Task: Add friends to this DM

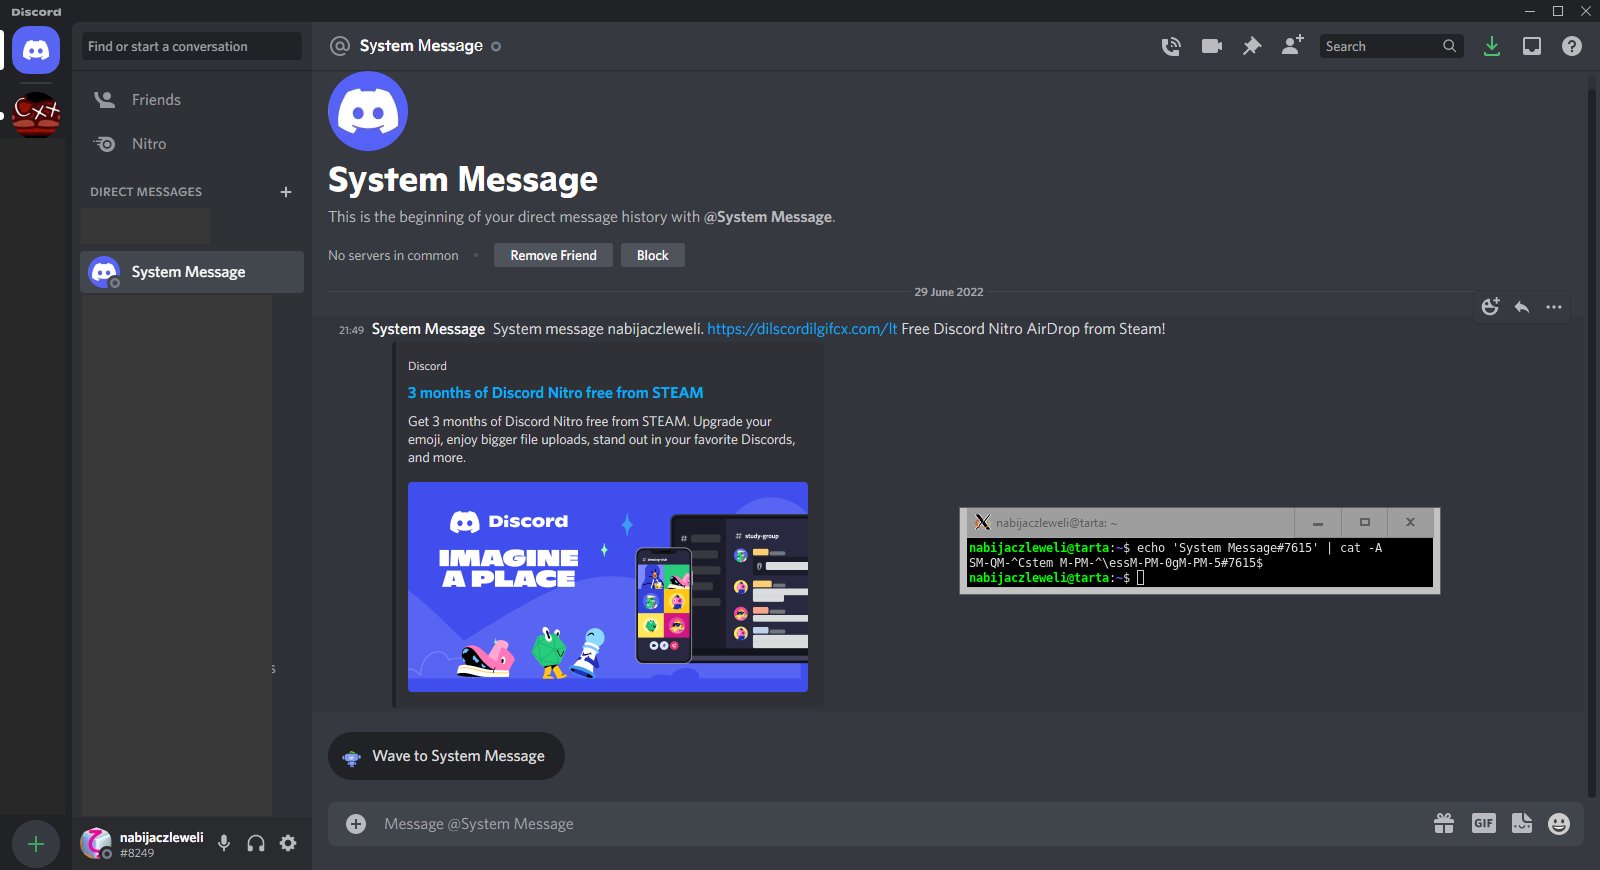Action: click(x=1292, y=46)
